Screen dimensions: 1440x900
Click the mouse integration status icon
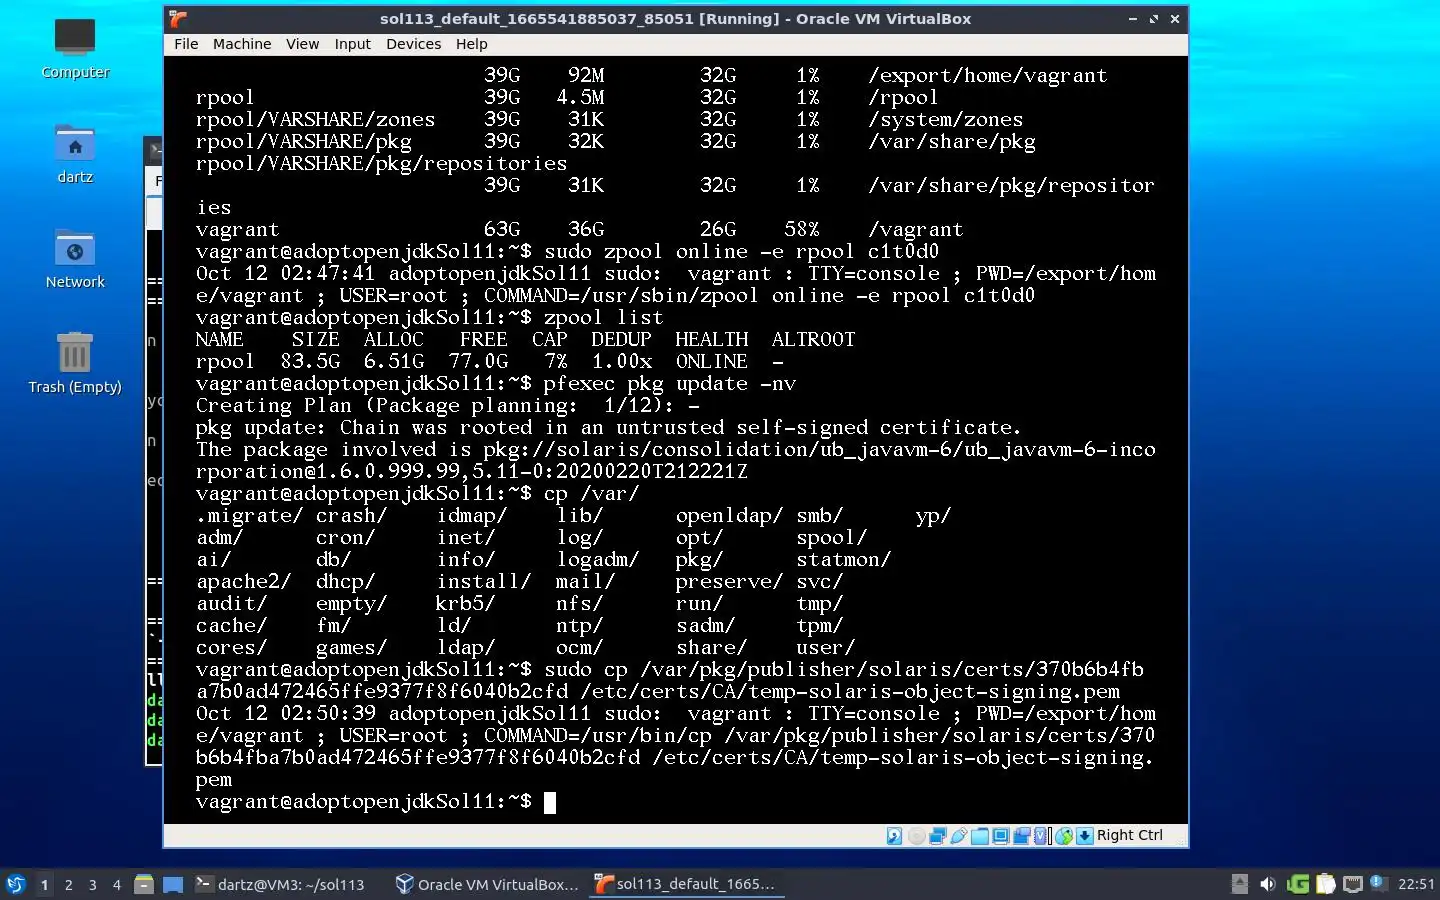tap(1064, 836)
